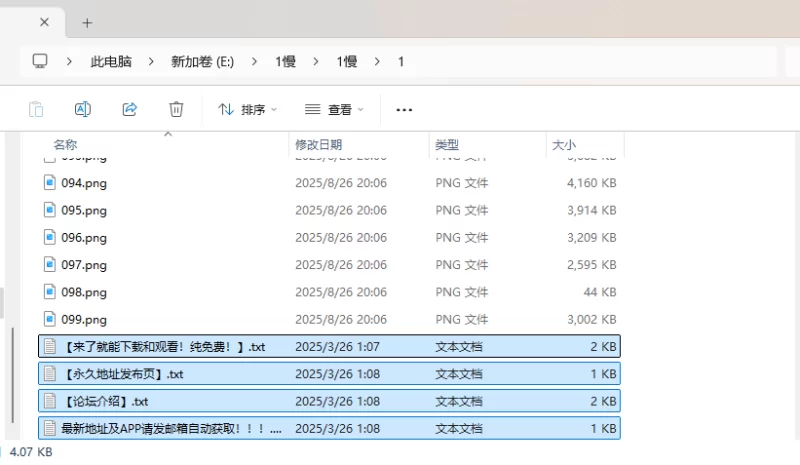The height and width of the screenshot is (465, 800).
Task: Click the 095.png file icon
Action: coord(49,210)
